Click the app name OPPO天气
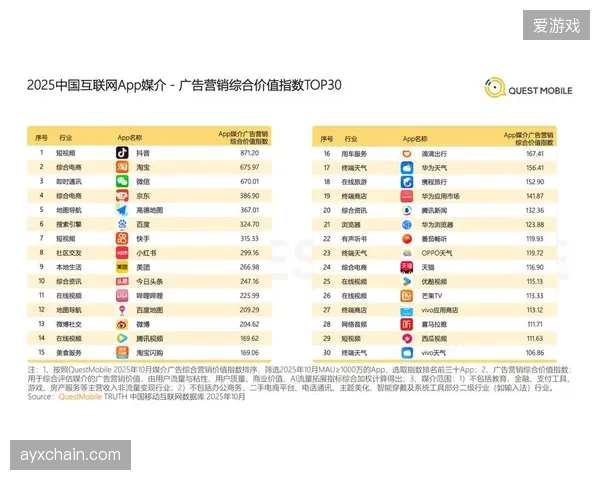This screenshot has height=480, width=600. point(437,253)
